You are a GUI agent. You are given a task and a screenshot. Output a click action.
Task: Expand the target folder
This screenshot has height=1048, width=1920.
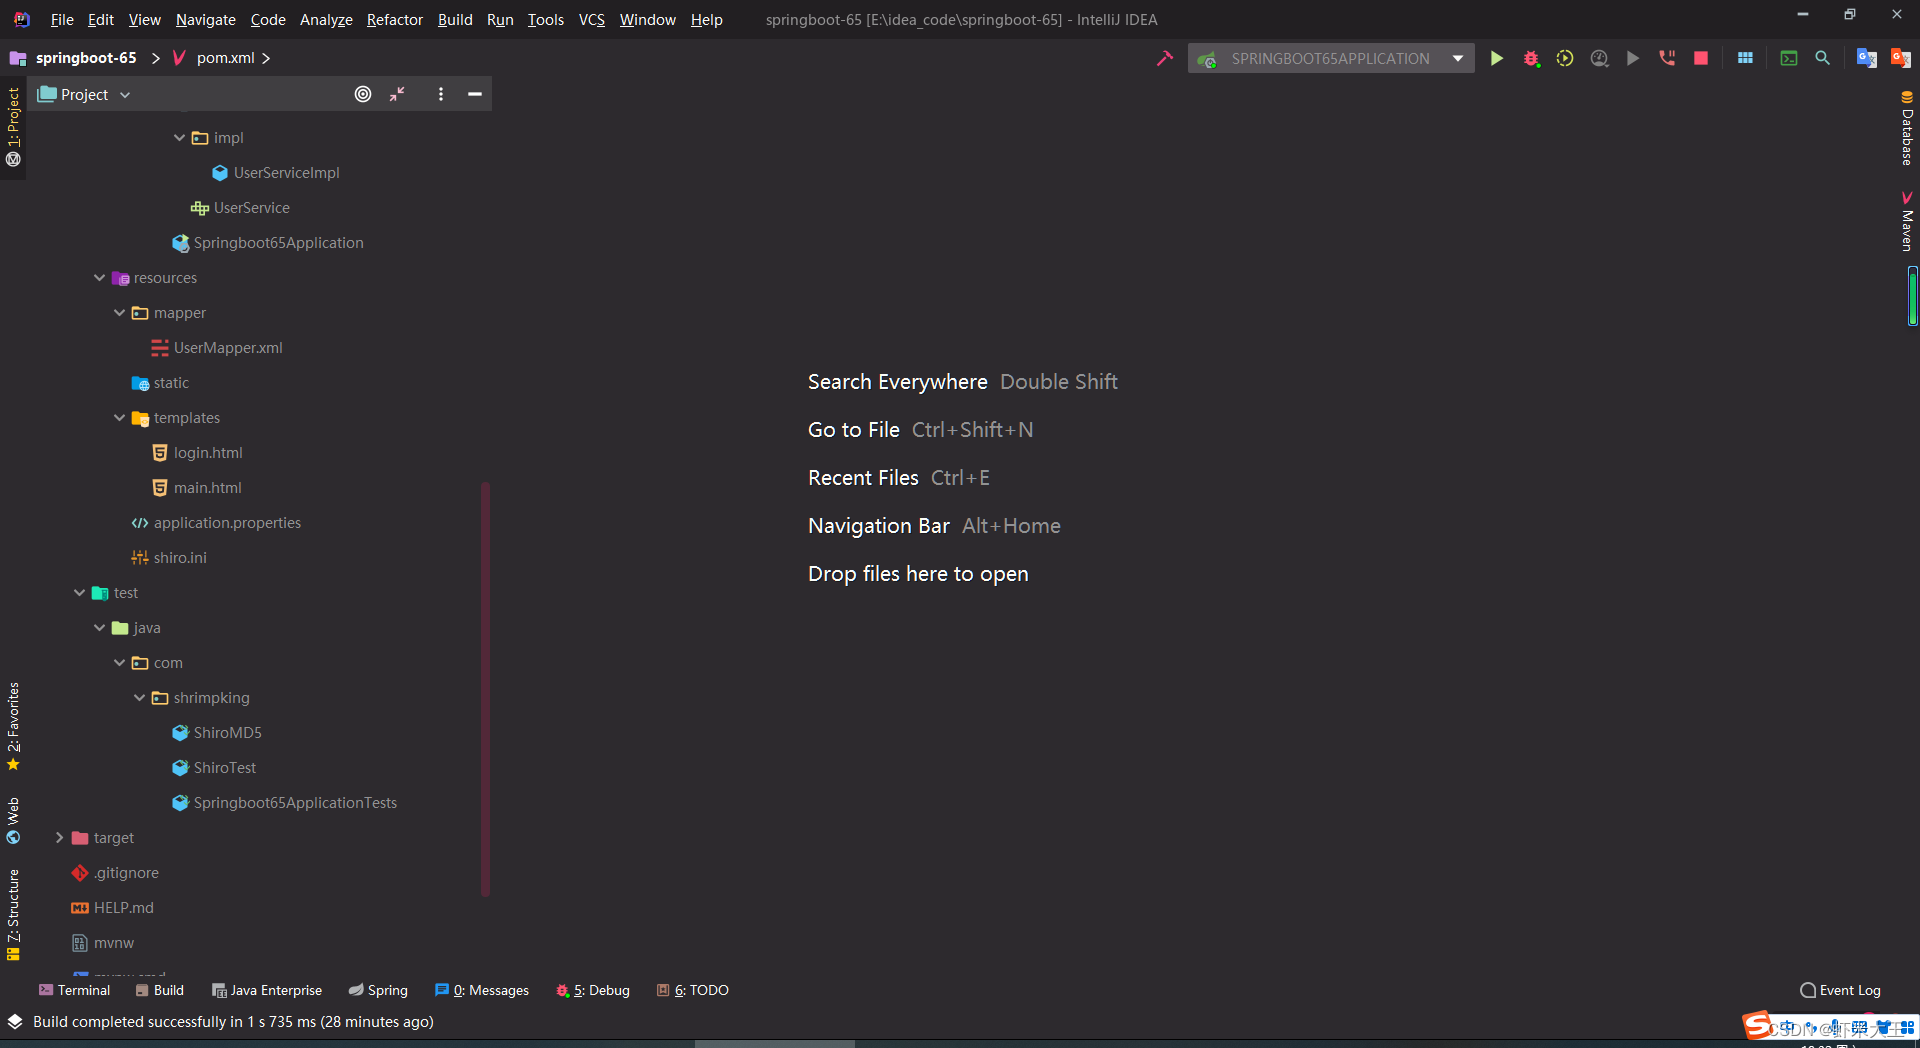60,837
